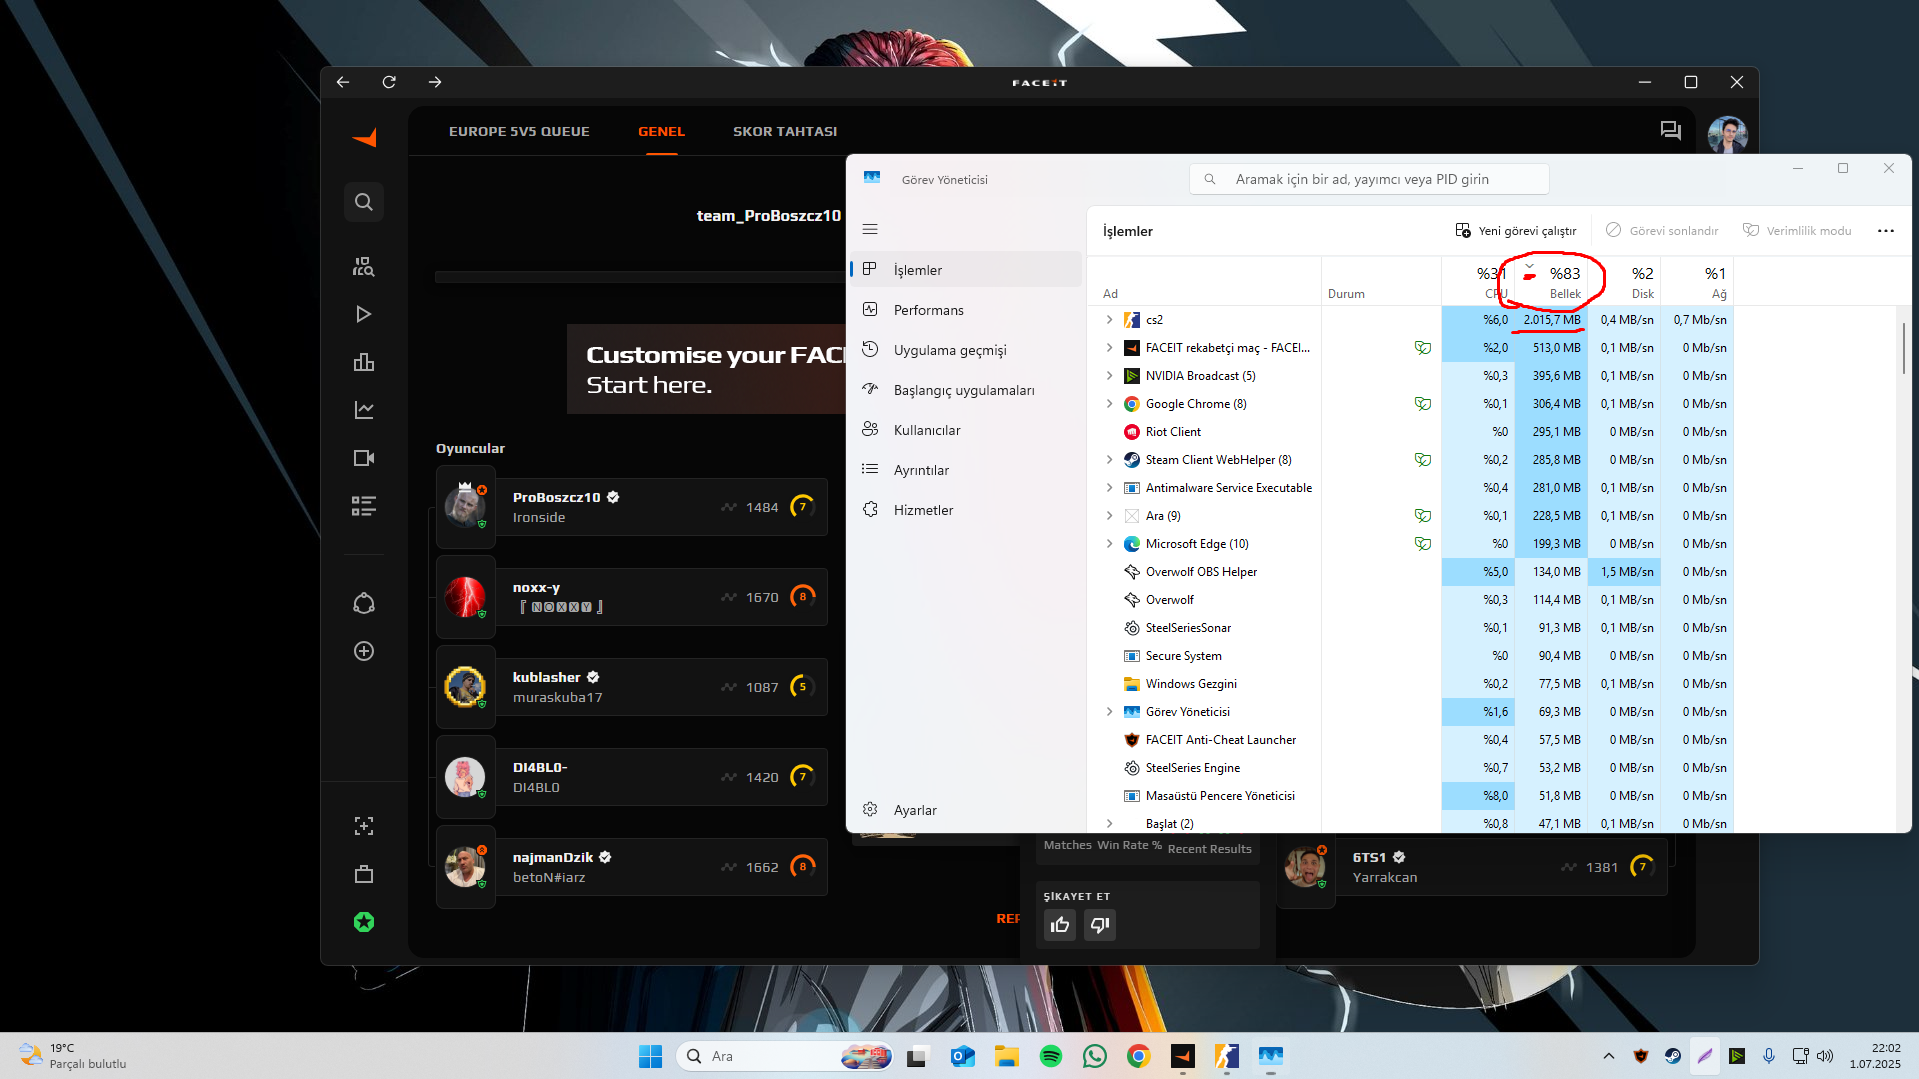Click Görevi sonlandır button

pos(1661,231)
